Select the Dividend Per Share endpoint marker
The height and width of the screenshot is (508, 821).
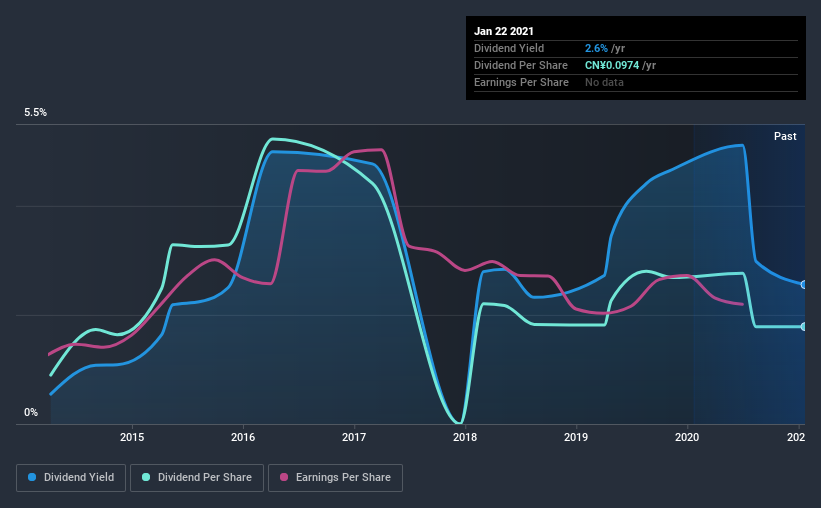(x=803, y=327)
